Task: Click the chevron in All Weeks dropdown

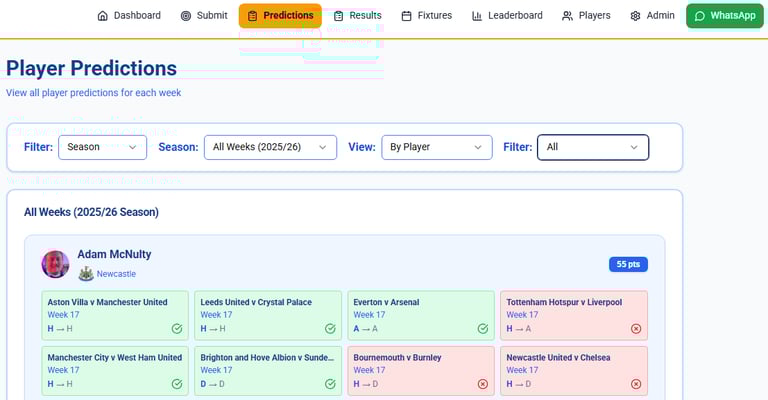Action: 322,147
